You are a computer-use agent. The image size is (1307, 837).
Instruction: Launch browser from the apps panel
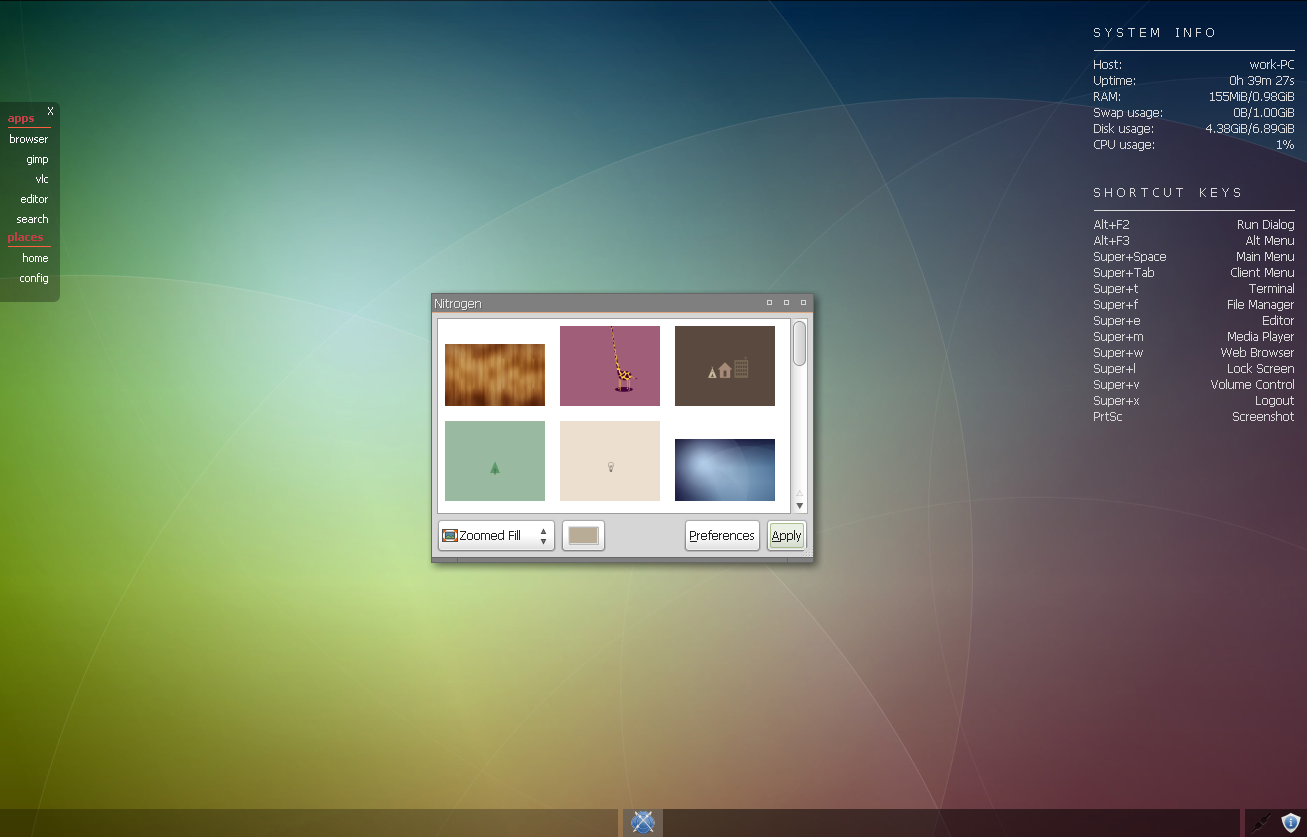click(29, 139)
